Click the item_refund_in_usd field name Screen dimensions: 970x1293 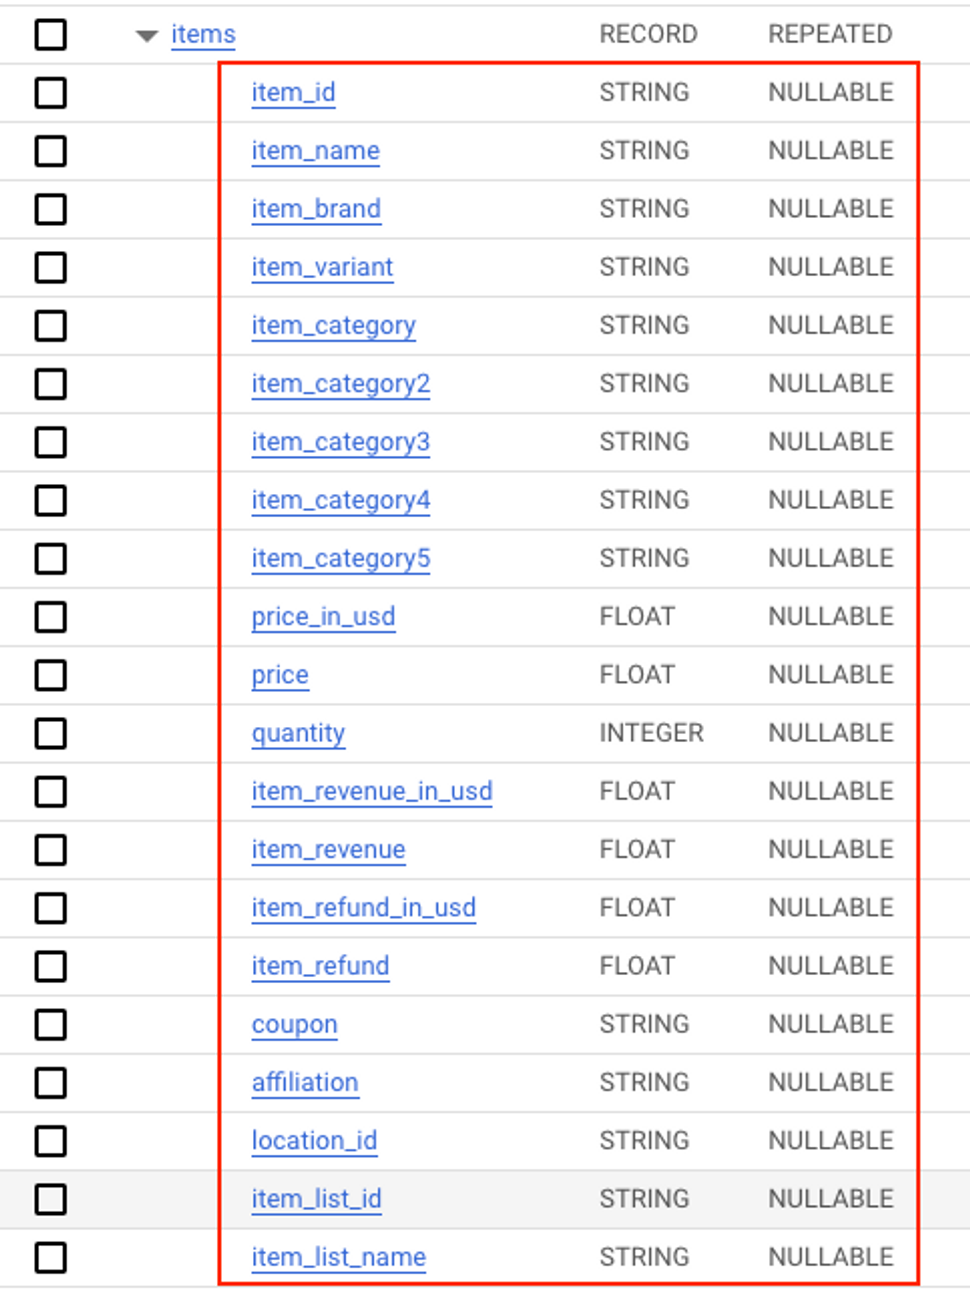click(x=363, y=908)
